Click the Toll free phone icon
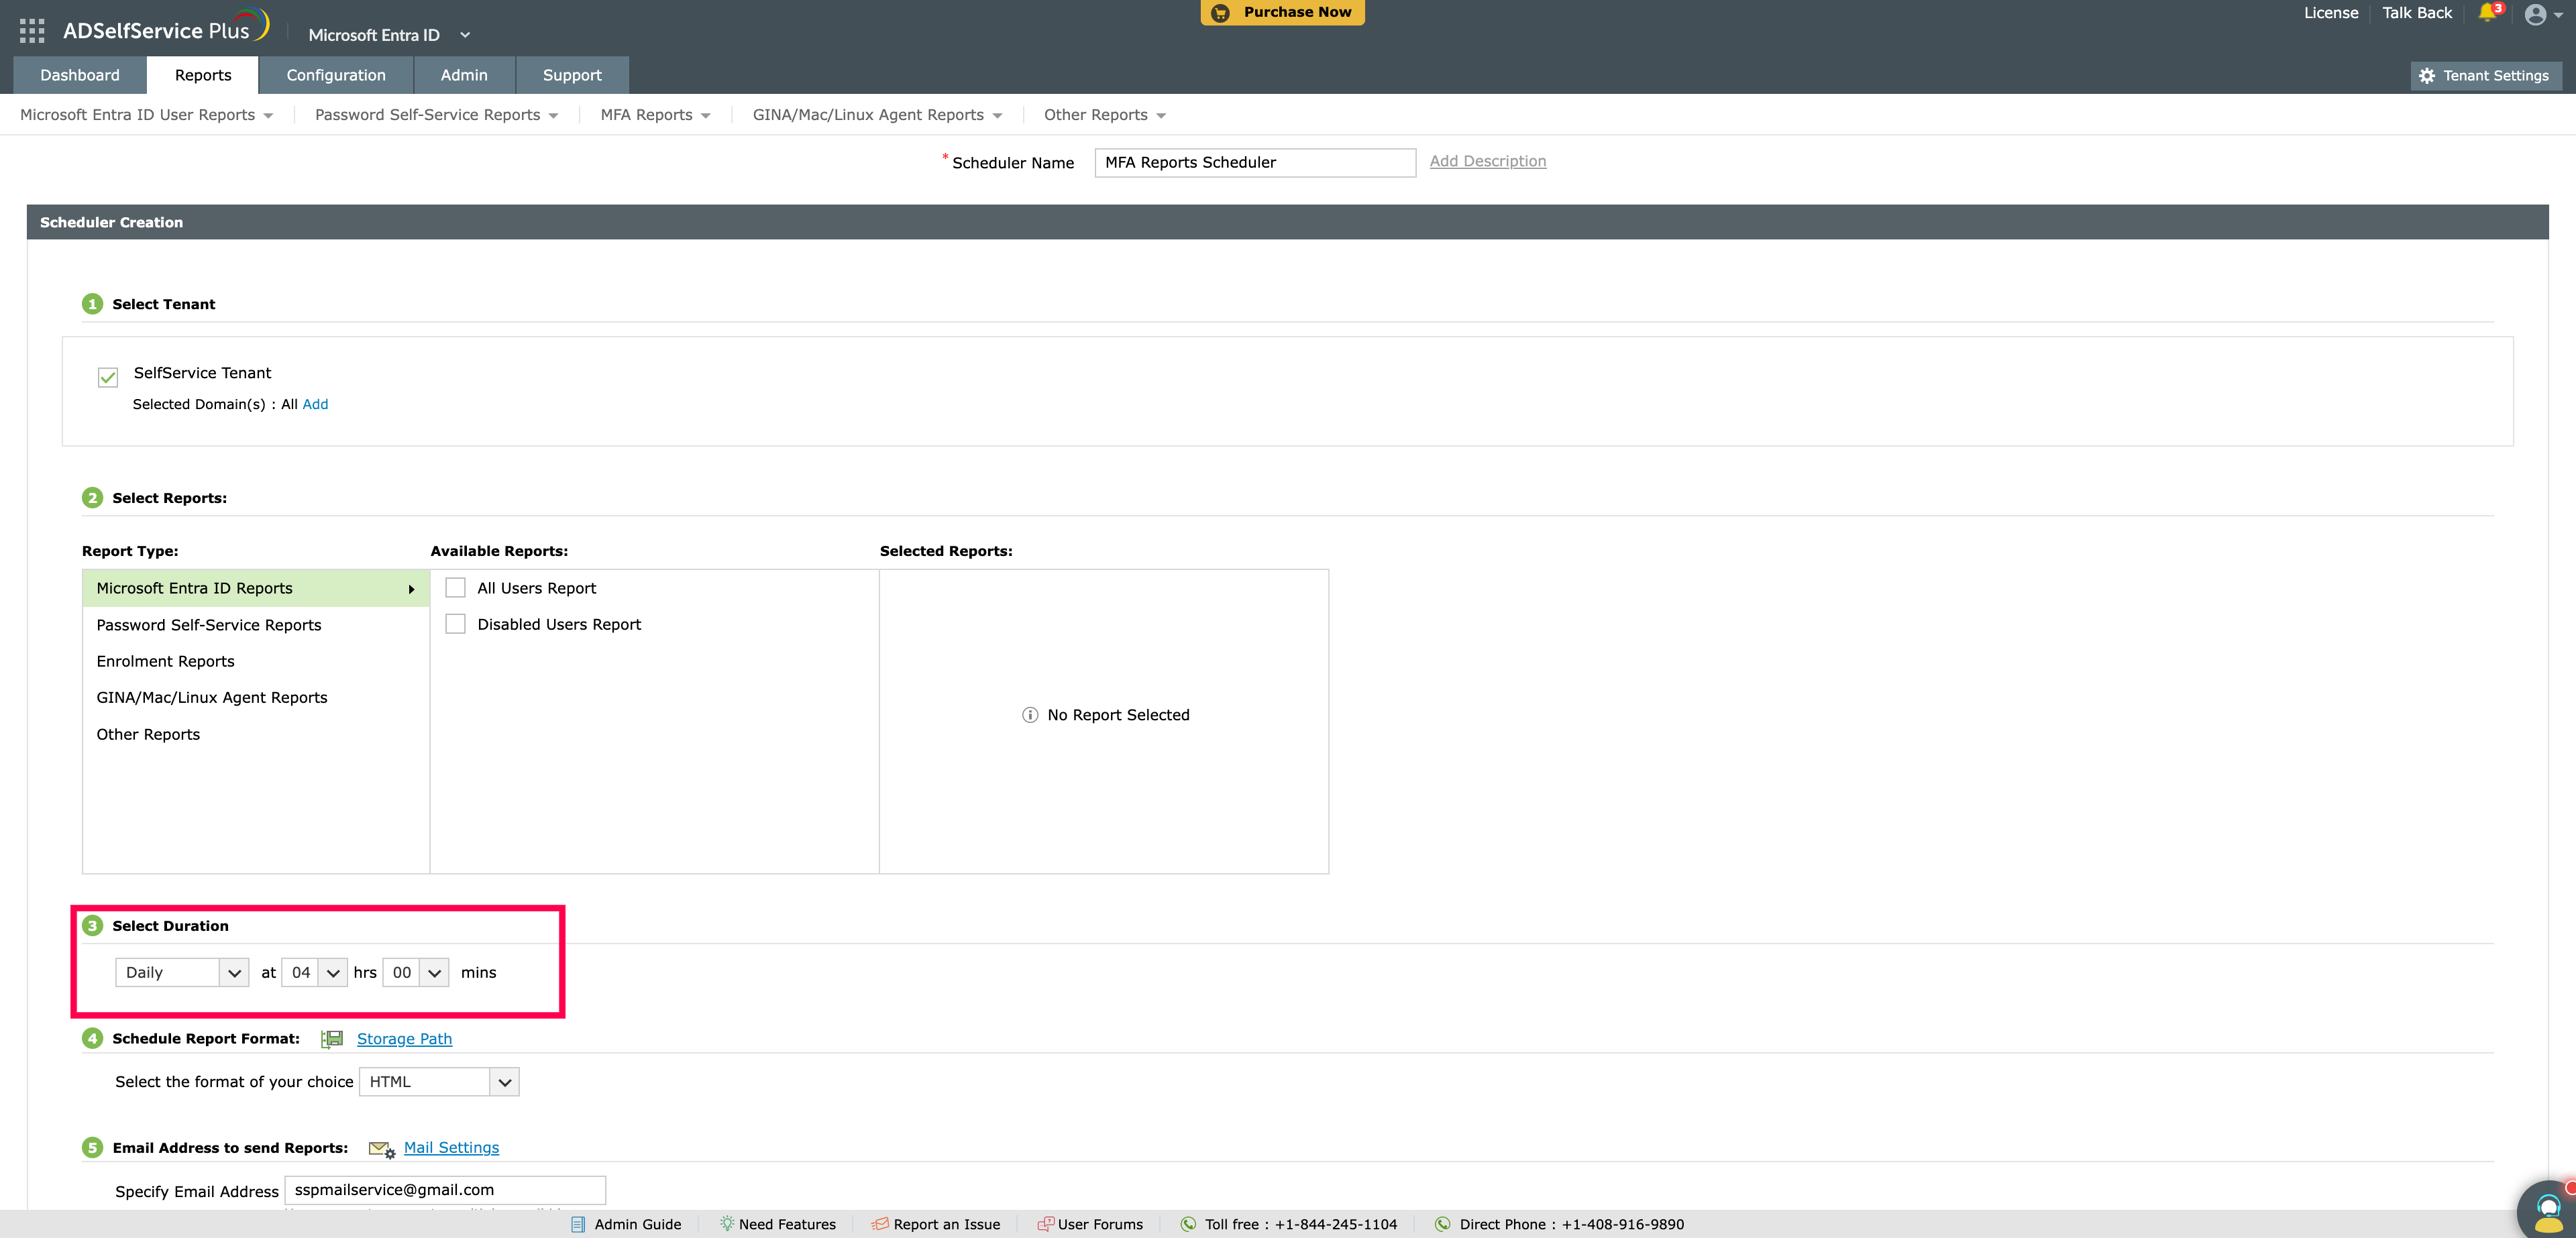This screenshot has width=2576, height=1238. click(1189, 1224)
